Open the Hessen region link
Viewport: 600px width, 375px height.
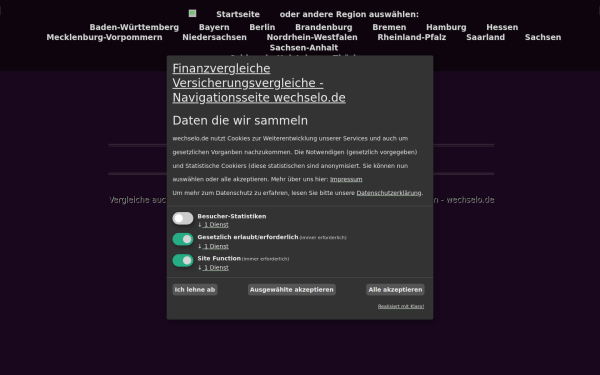click(x=502, y=27)
